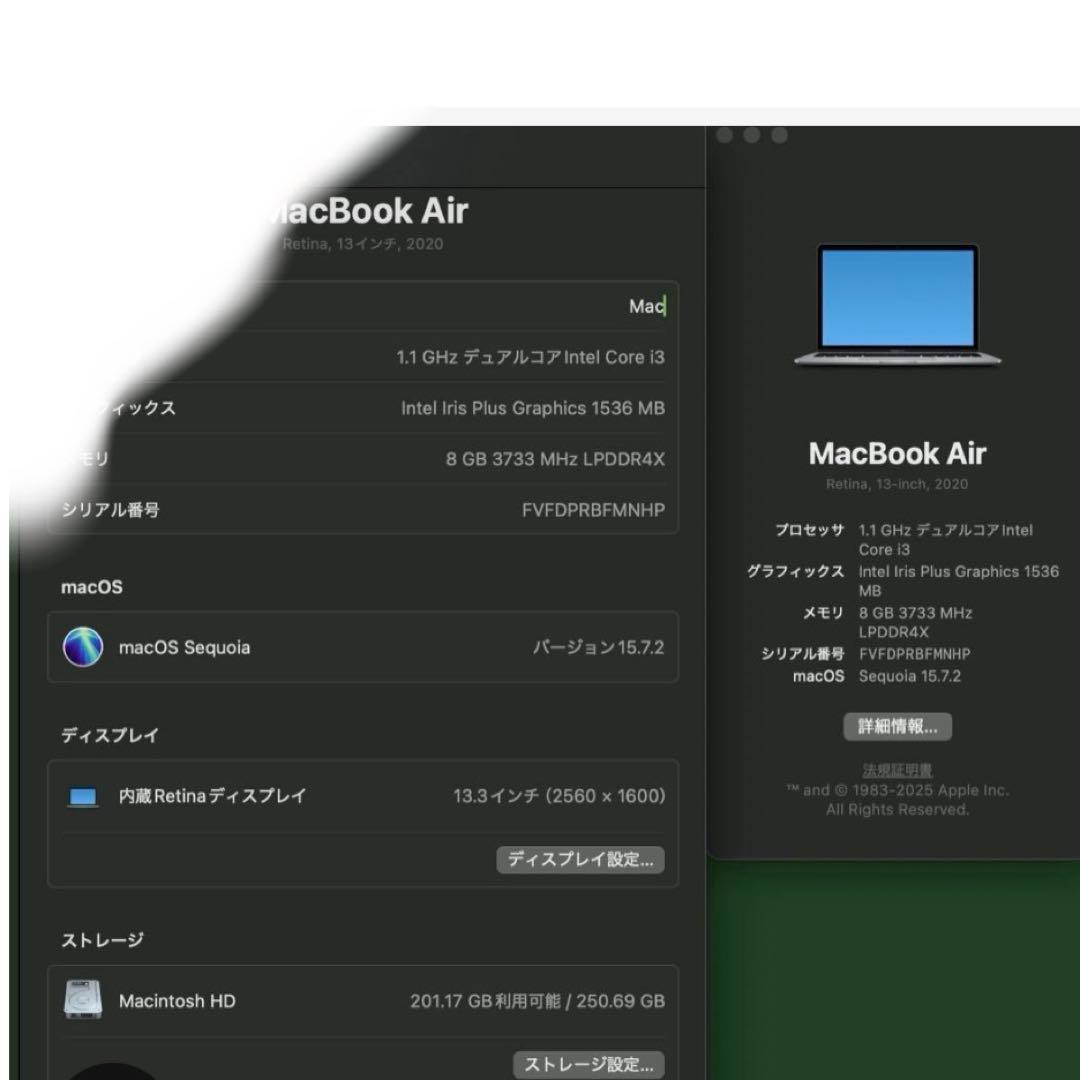Click the Macintosh HD label
1080x1080 pixels.
(x=177, y=1001)
